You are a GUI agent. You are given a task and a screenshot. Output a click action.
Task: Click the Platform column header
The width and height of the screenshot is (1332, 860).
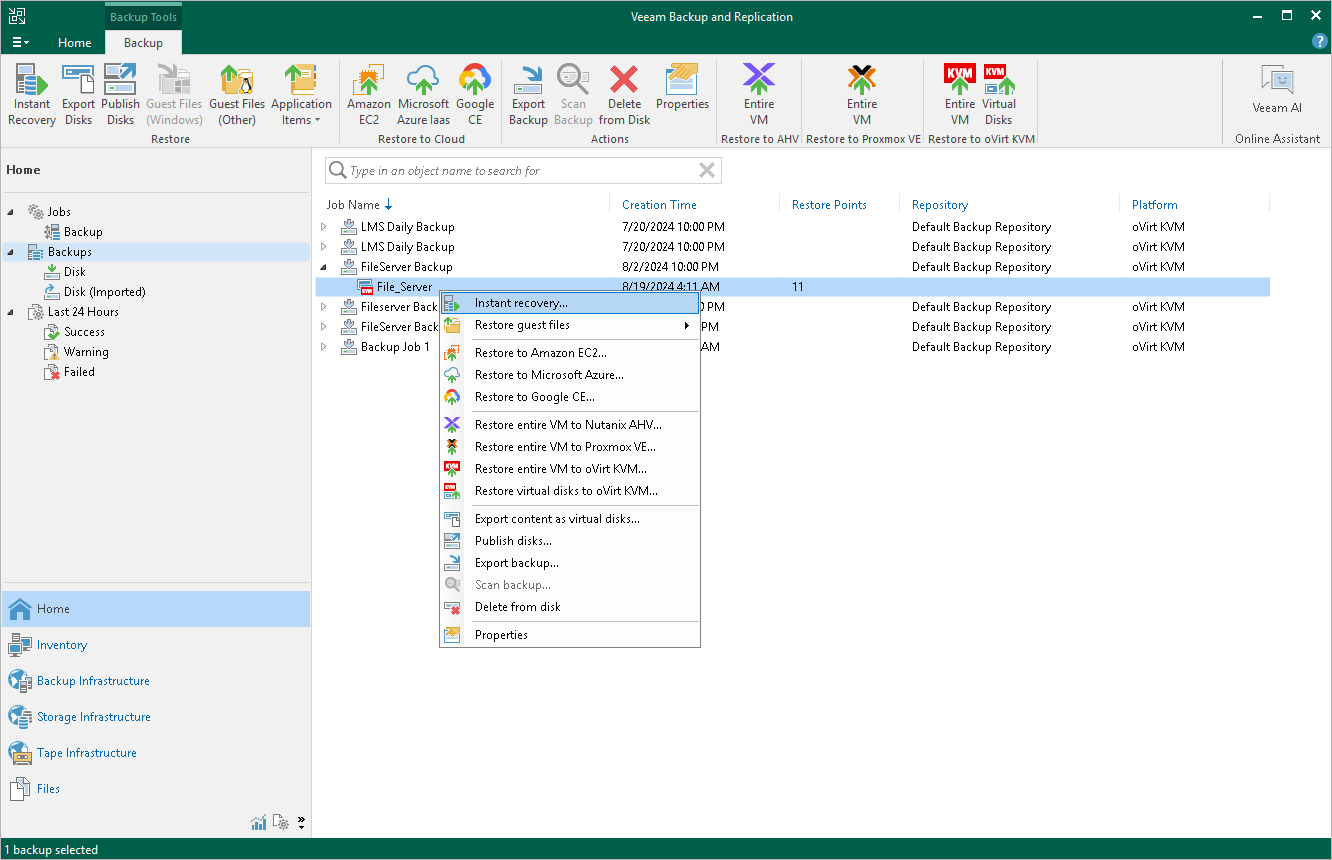(1155, 205)
